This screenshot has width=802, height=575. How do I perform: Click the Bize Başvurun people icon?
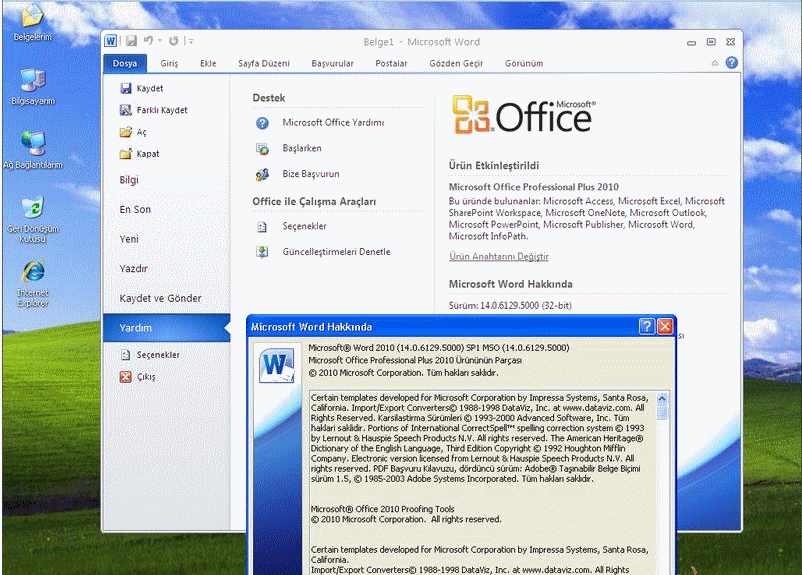262,174
